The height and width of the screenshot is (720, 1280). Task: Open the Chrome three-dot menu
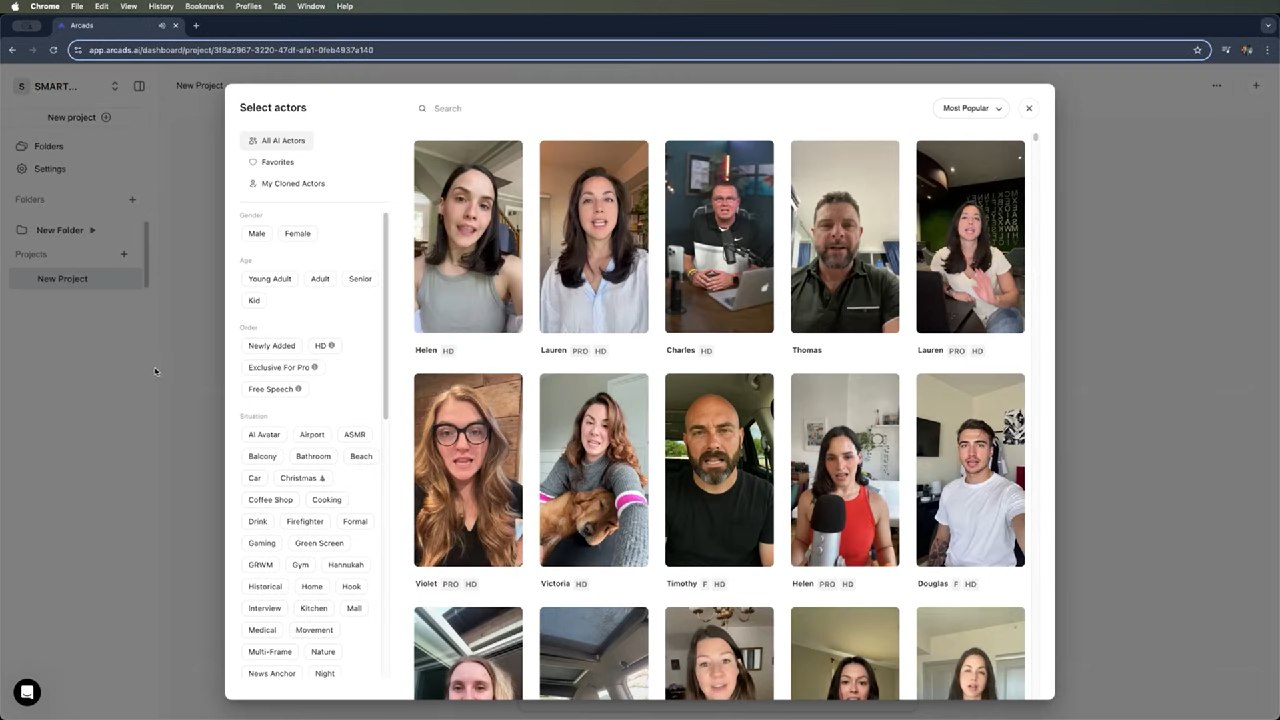coord(1268,50)
